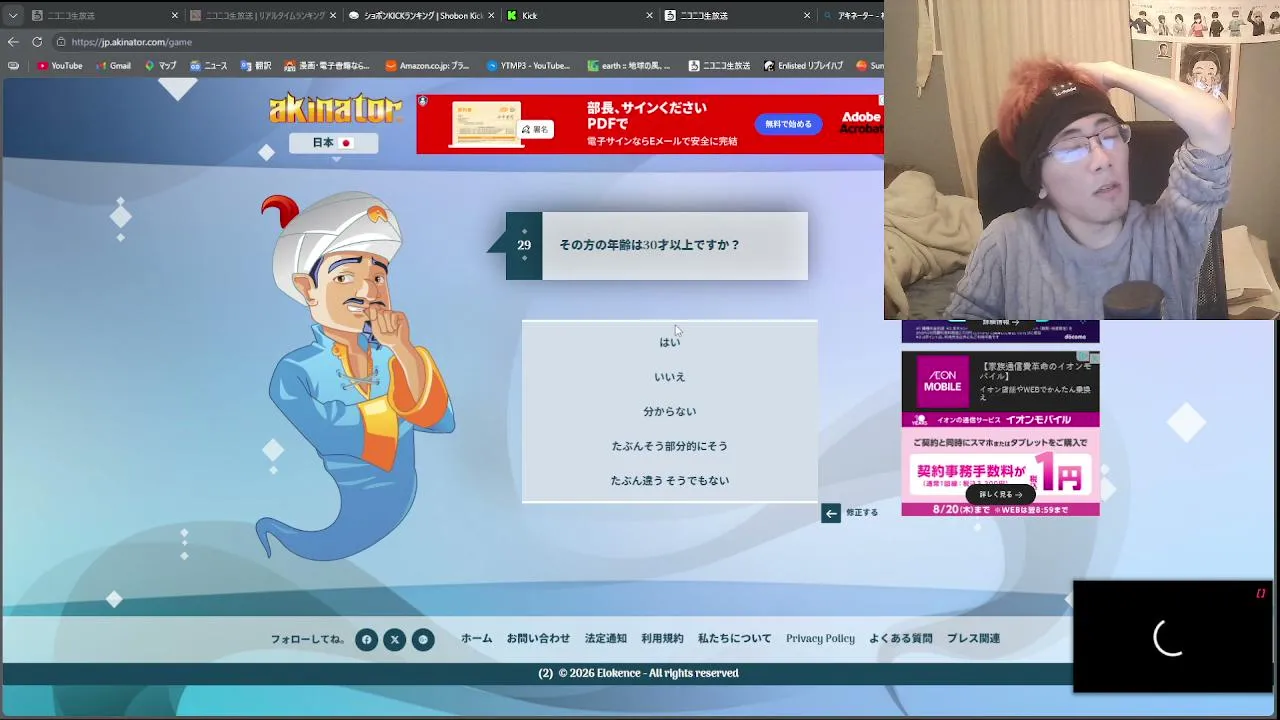Open the YouTube bookmark
The height and width of the screenshot is (720, 1280).
point(60,66)
